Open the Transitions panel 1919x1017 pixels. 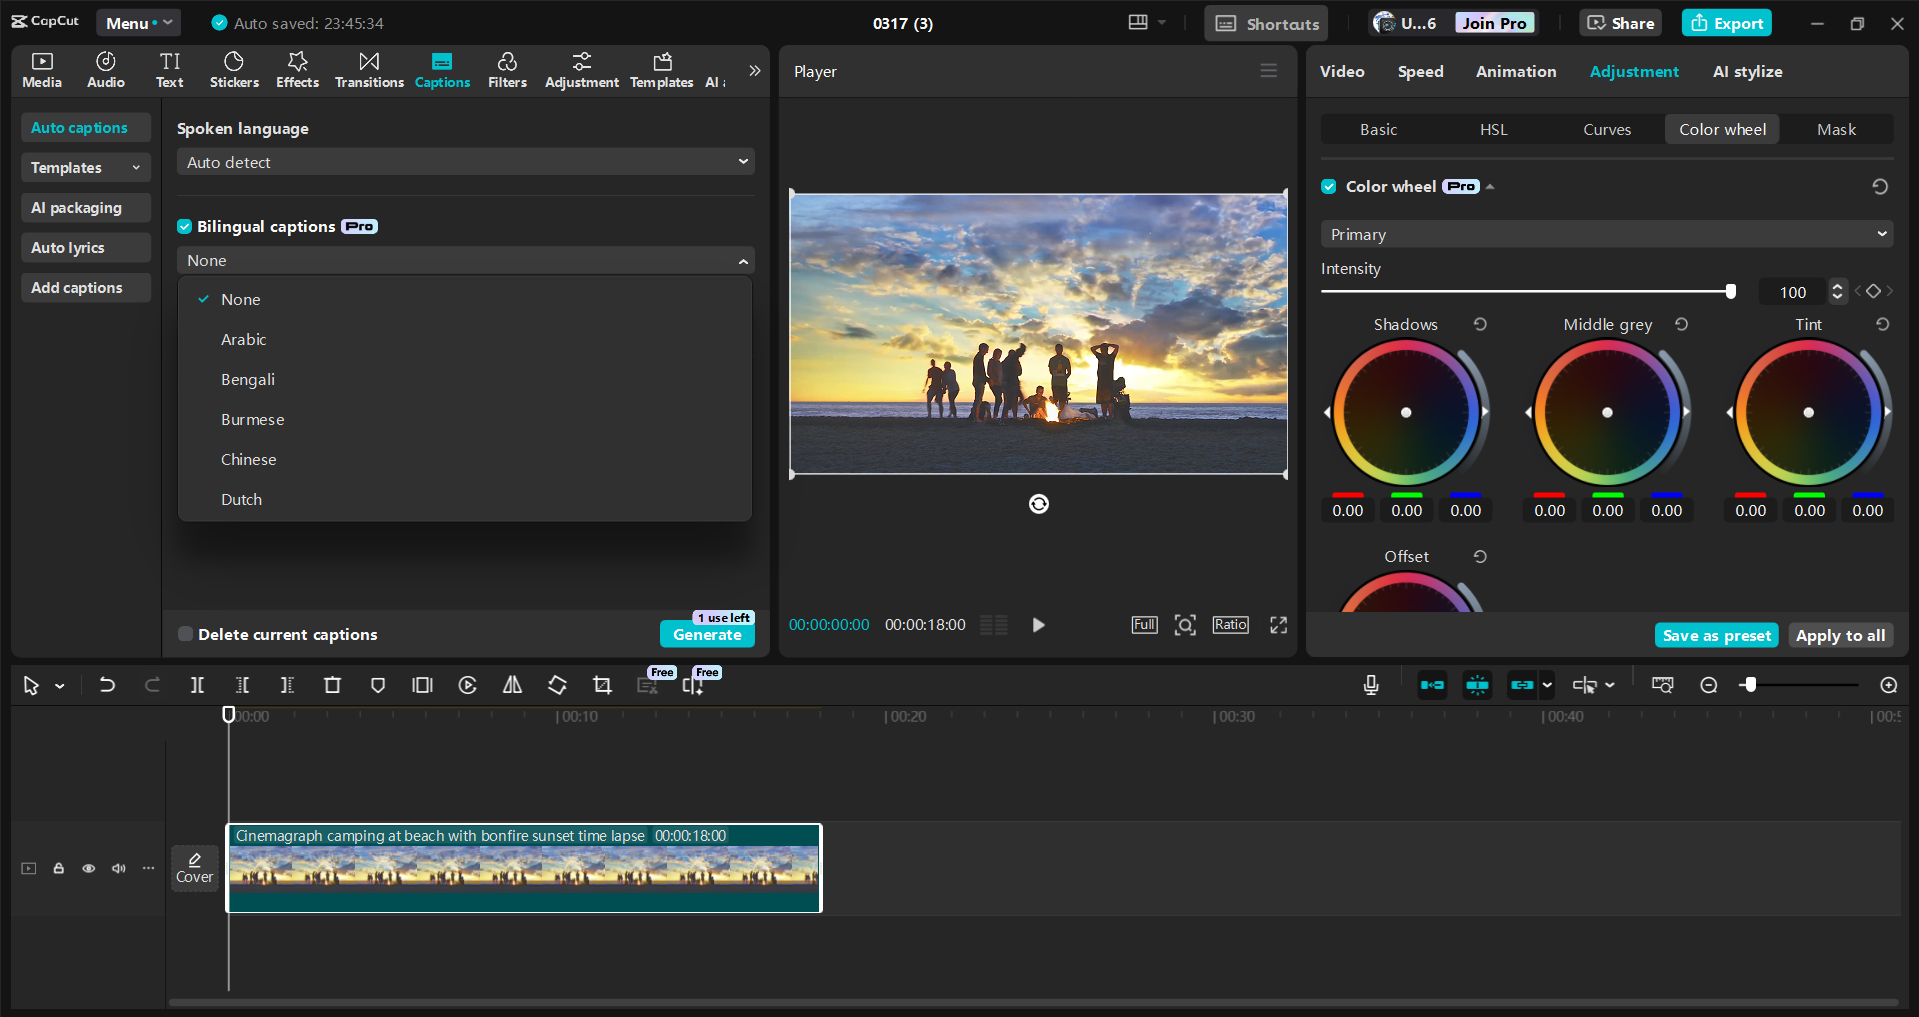(368, 69)
